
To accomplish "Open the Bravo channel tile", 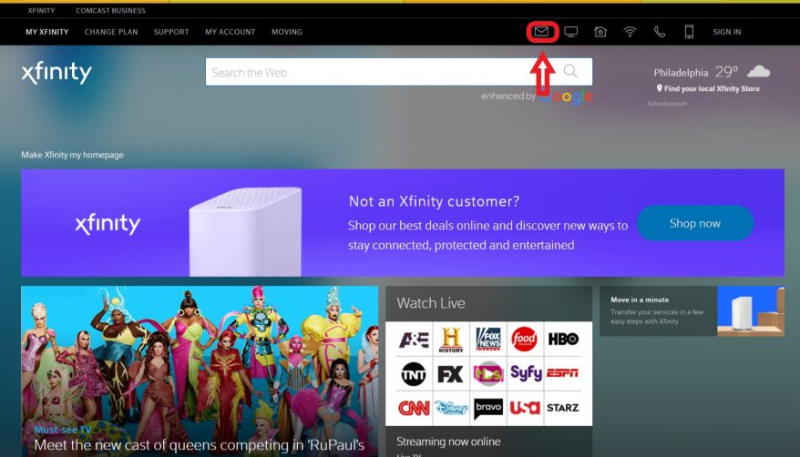I will click(x=488, y=408).
